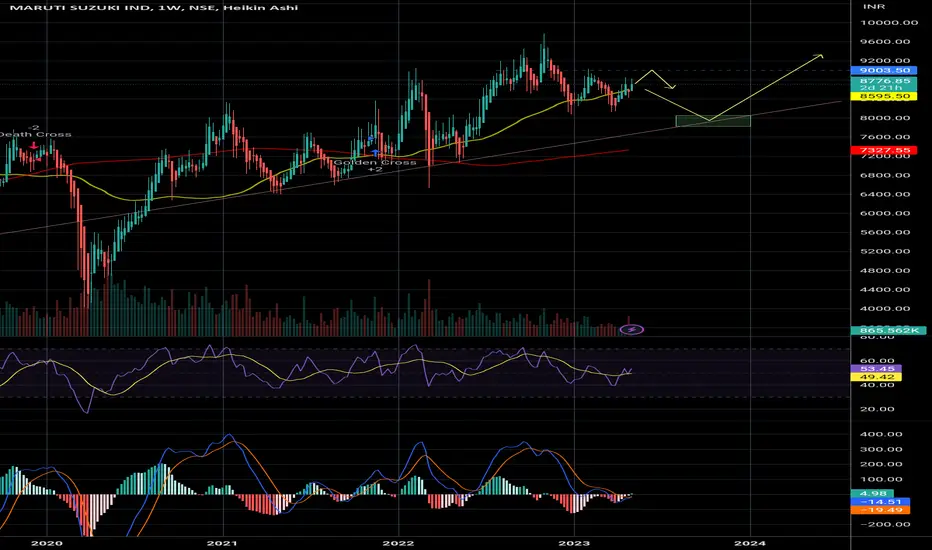Click the 2023 label on time axis

pyautogui.click(x=574, y=543)
